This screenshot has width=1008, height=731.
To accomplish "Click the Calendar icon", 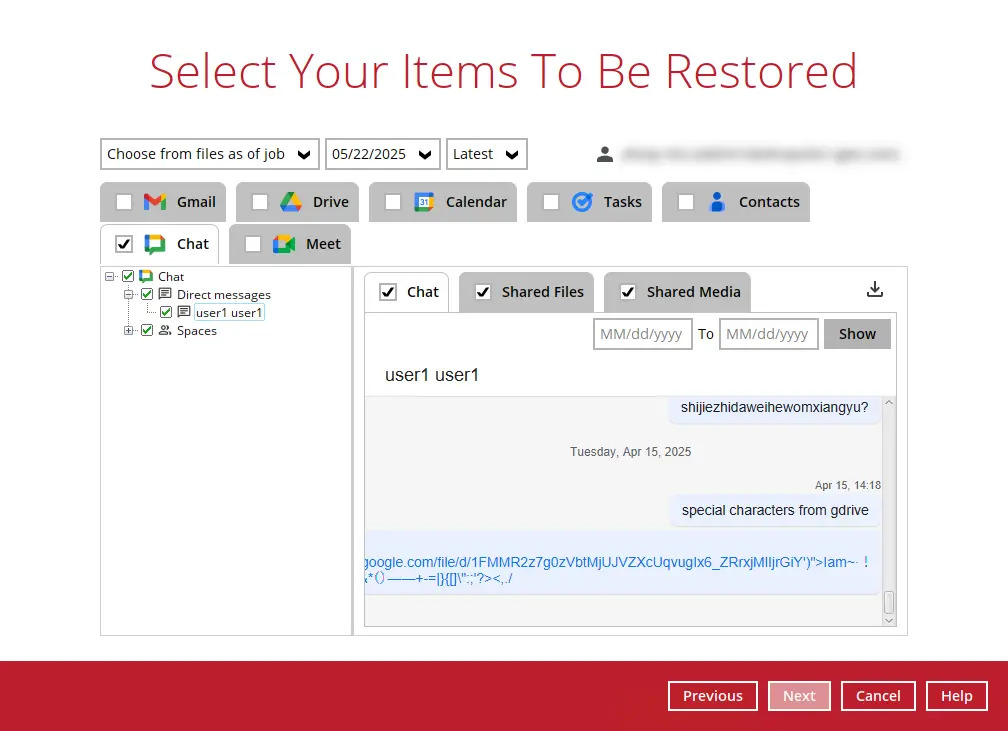I will click(424, 202).
